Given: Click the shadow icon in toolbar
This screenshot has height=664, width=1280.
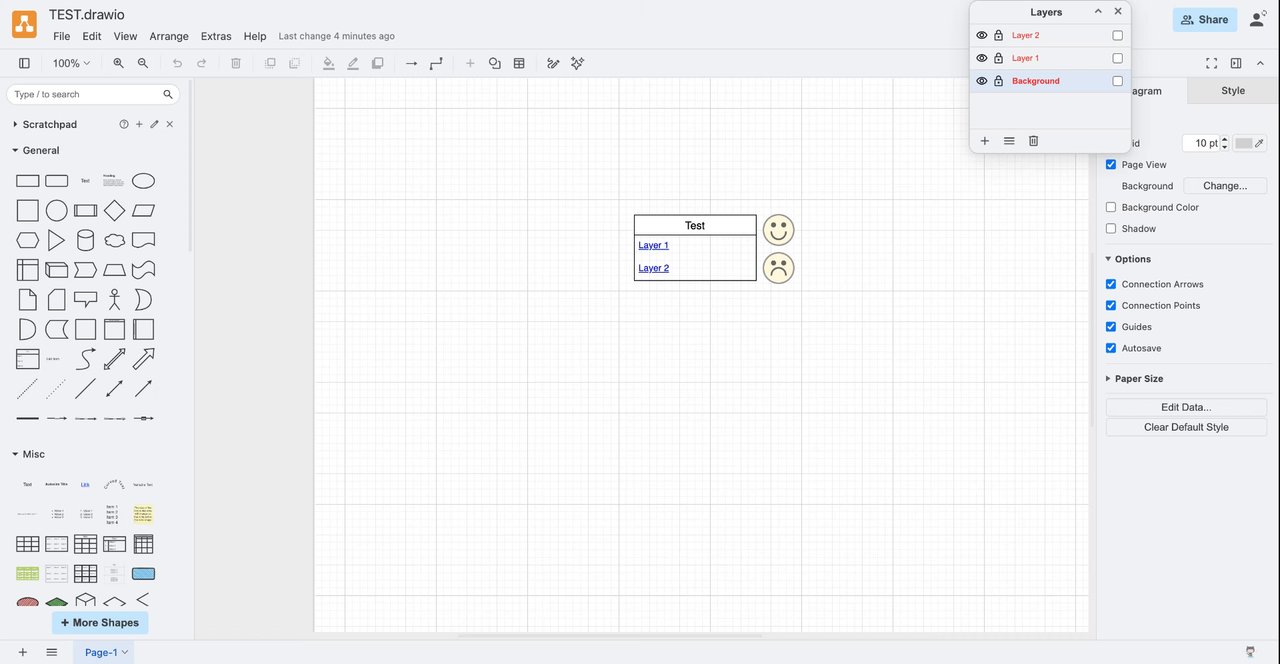Looking at the screenshot, I should [x=377, y=63].
